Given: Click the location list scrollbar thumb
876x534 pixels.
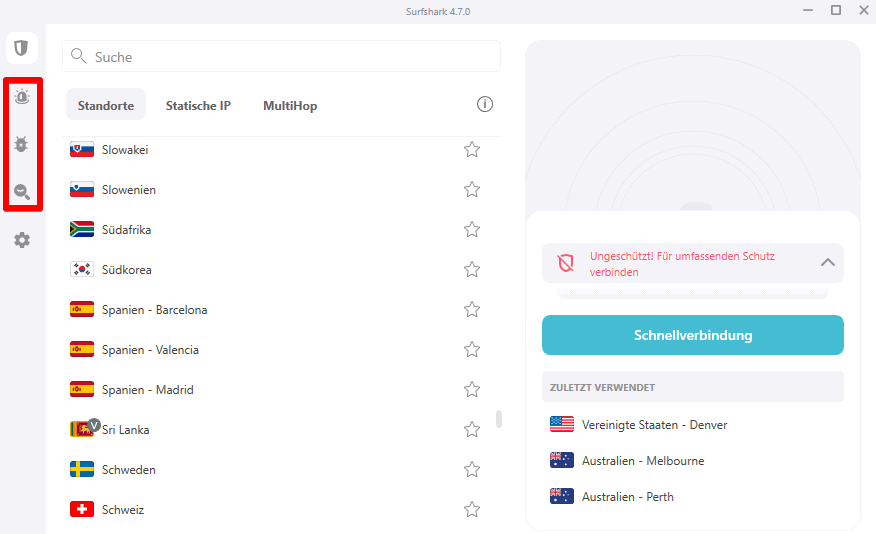Looking at the screenshot, I should [x=499, y=419].
